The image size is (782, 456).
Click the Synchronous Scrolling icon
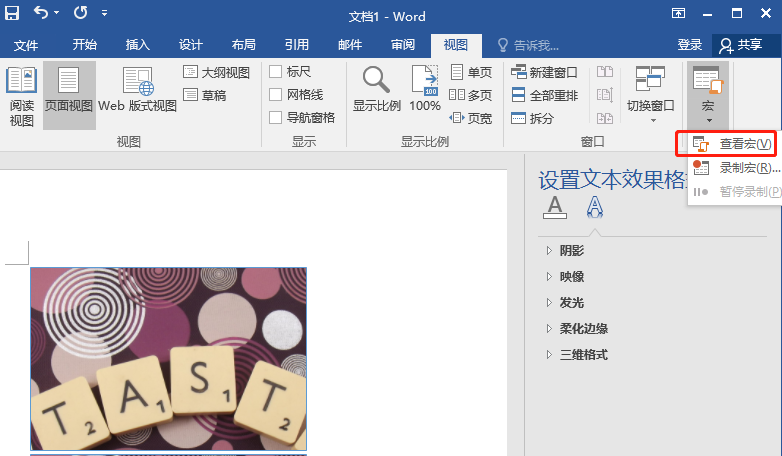[x=605, y=95]
